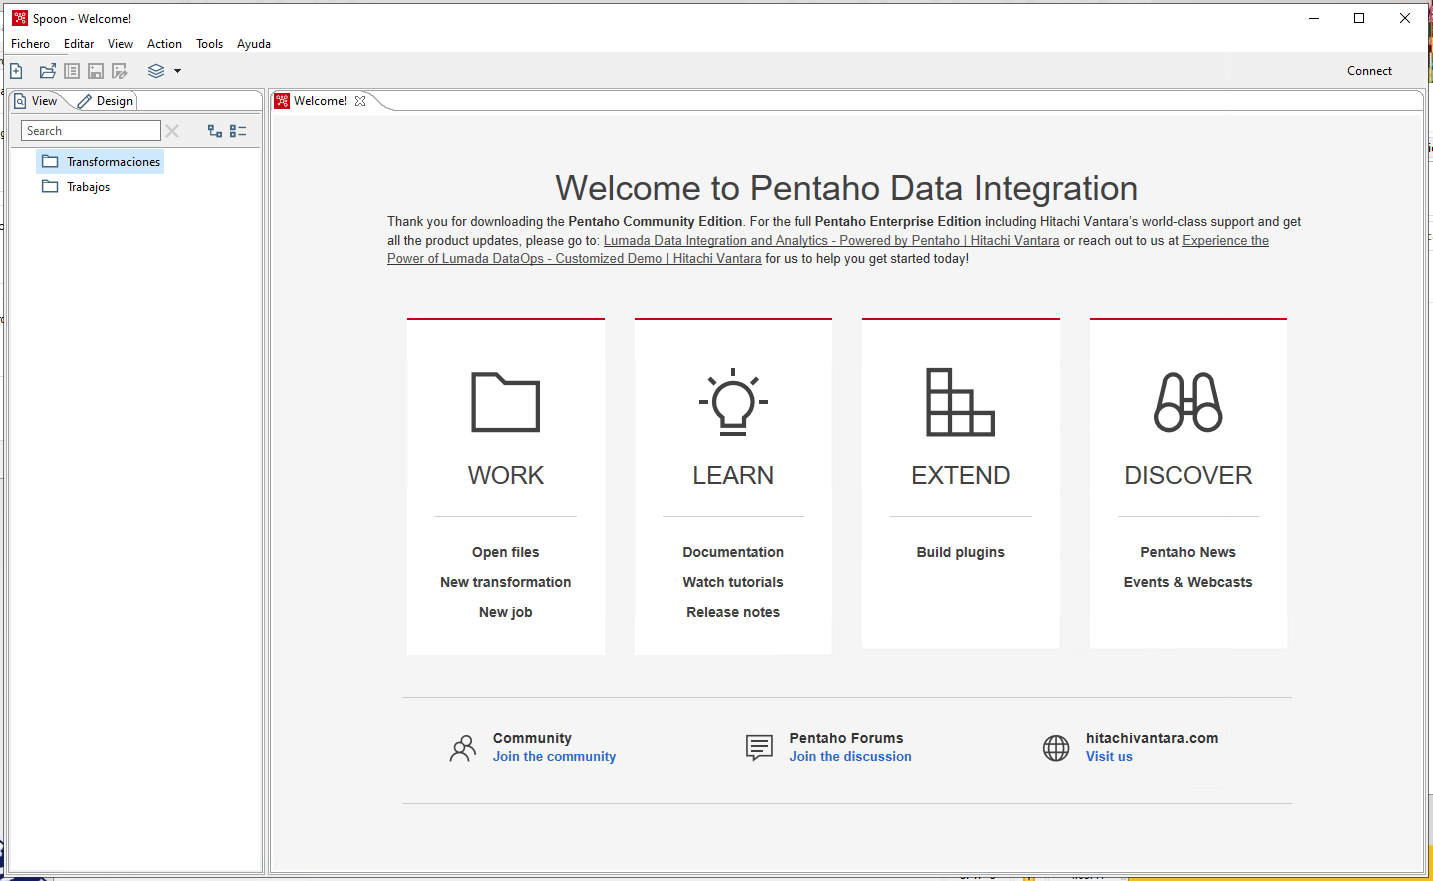Click the Save As toolbar icon
Screen dimensions: 1433x881
coord(119,70)
